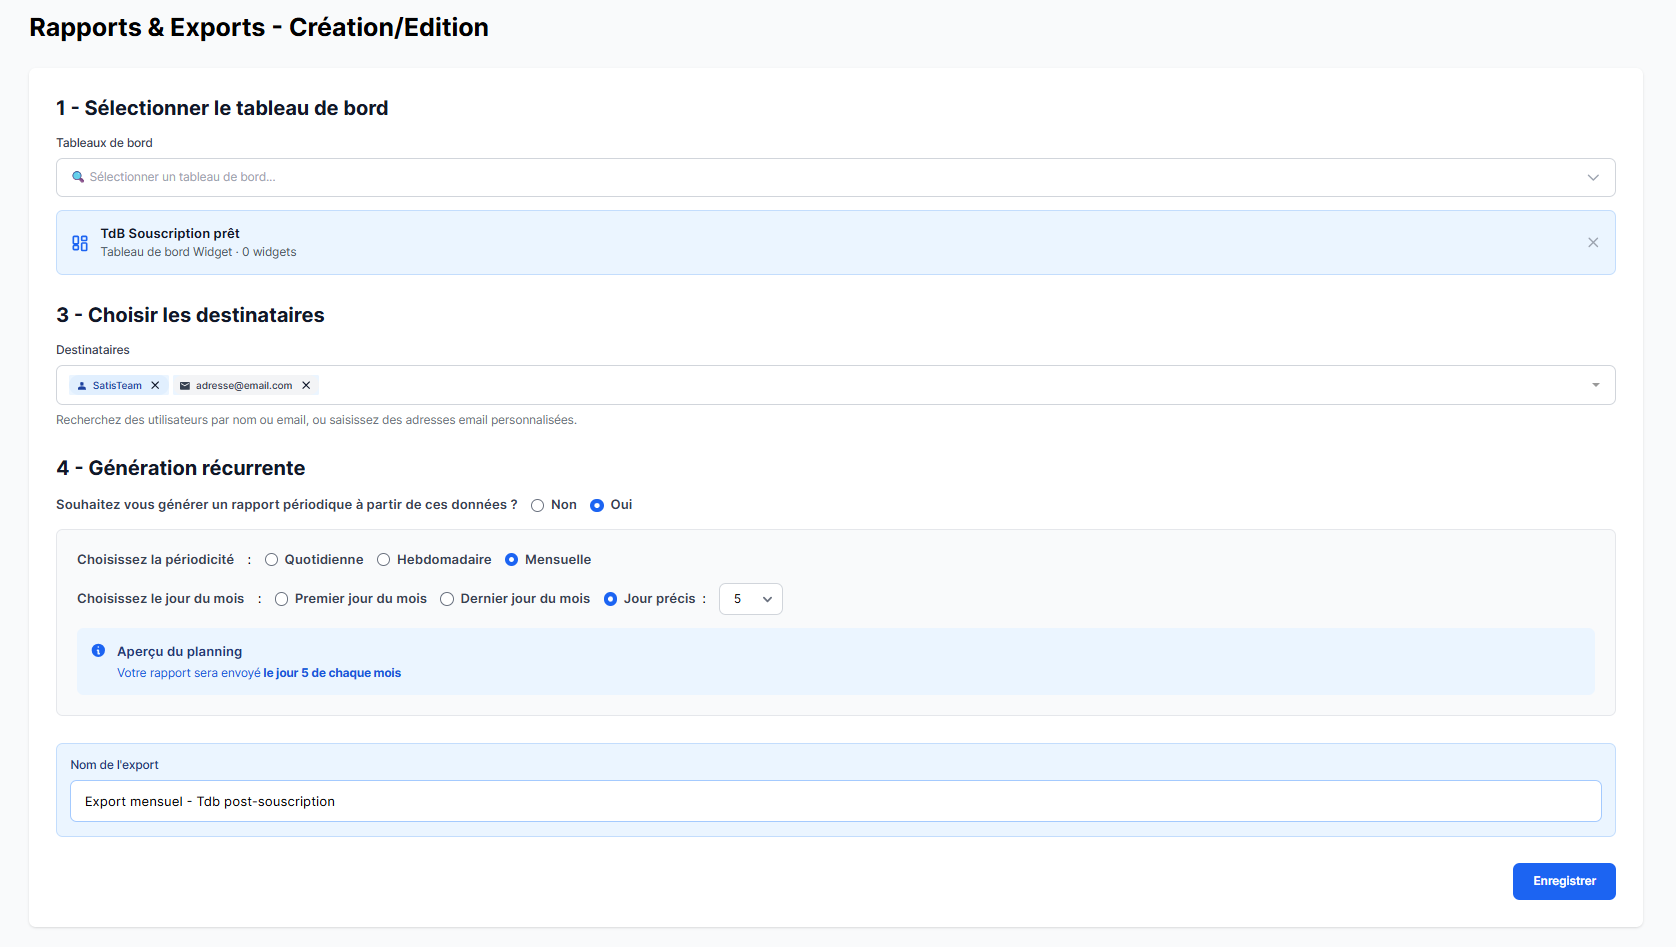Open the Destinataires dropdown arrow
This screenshot has width=1676, height=947.
coord(1595,386)
